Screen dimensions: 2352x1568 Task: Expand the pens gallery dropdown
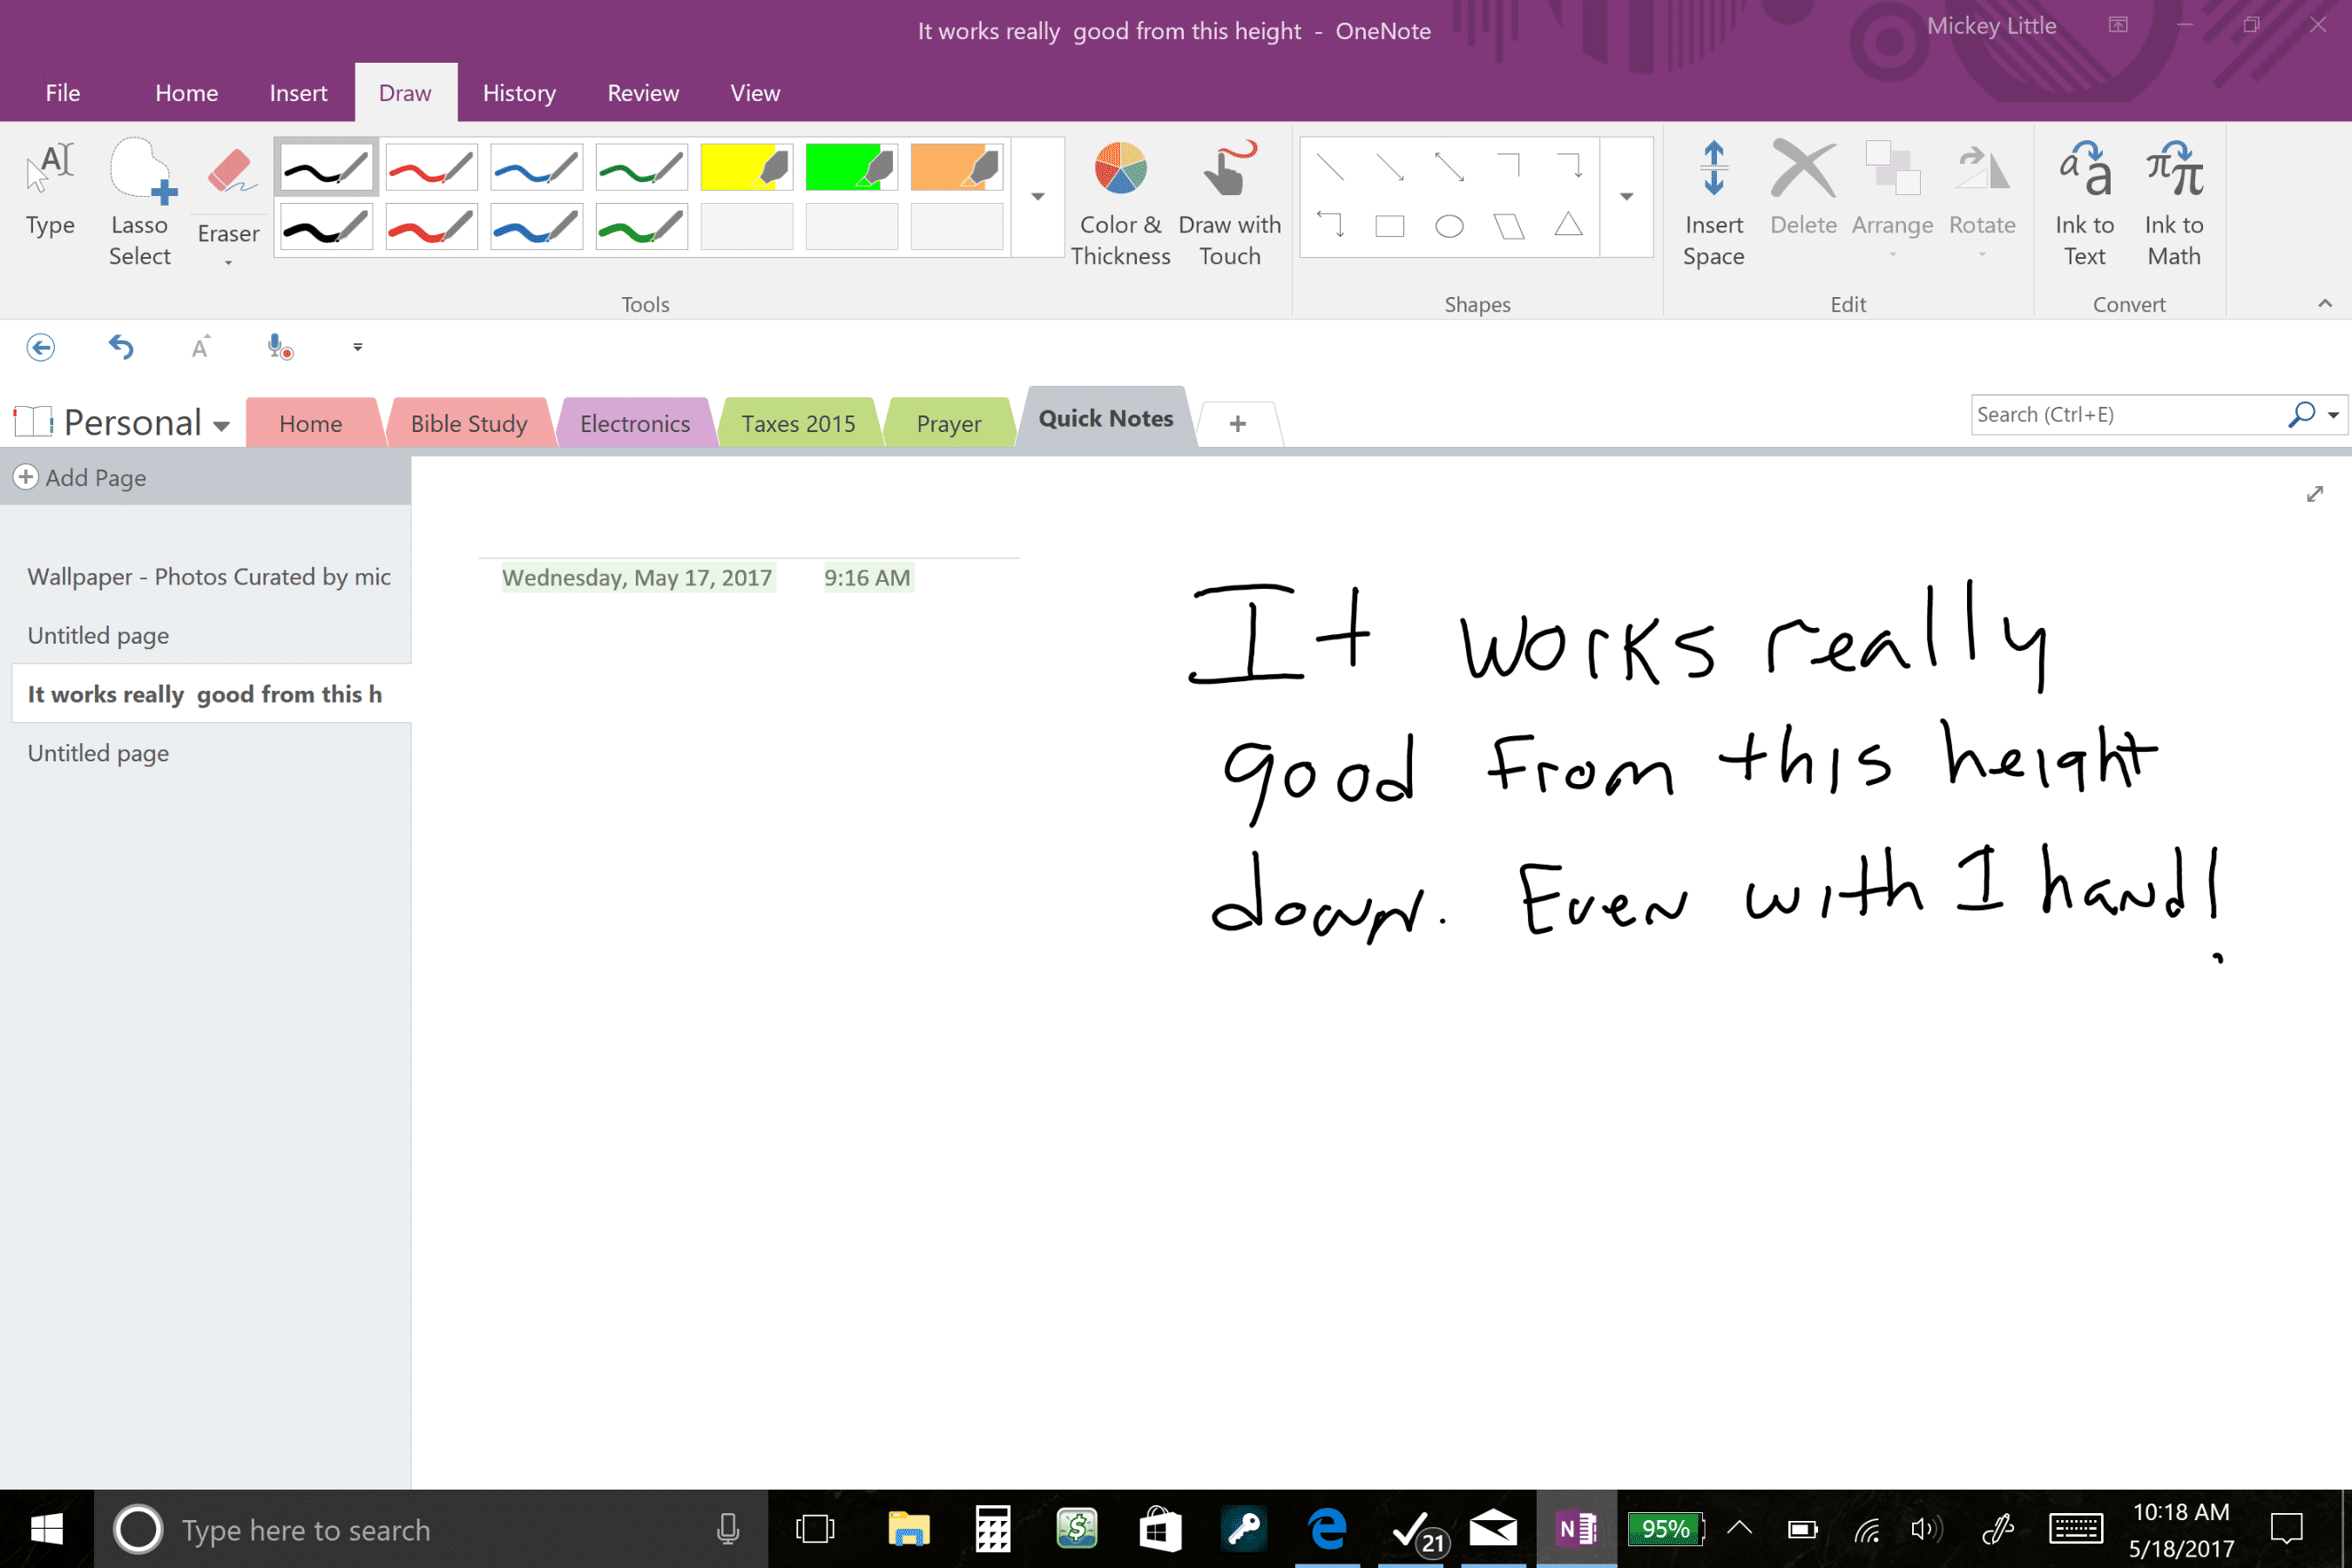coord(1038,197)
